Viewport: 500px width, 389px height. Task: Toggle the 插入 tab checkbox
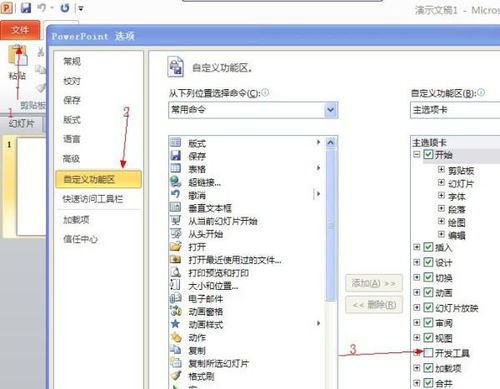[x=428, y=247]
